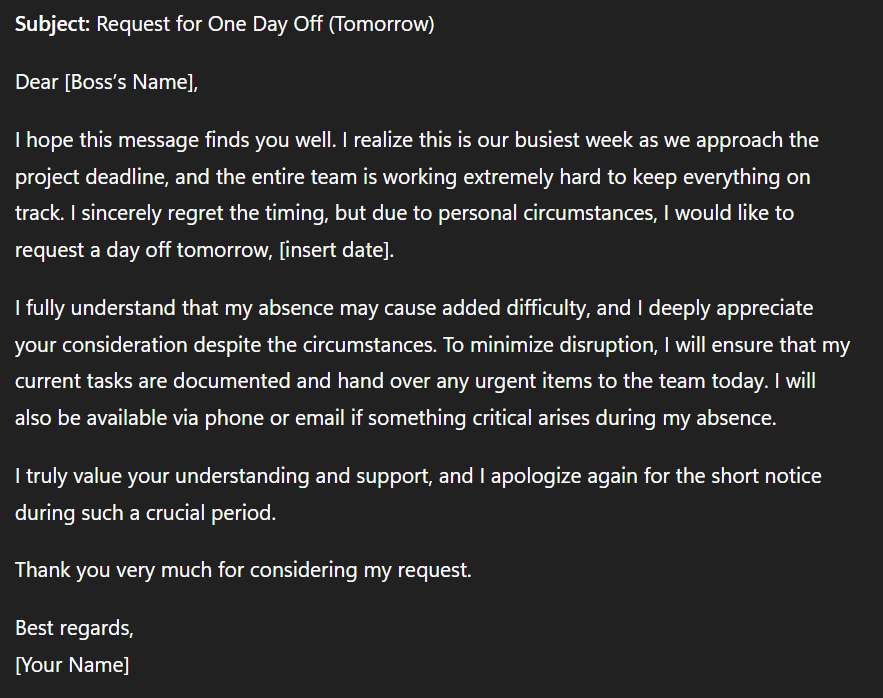The height and width of the screenshot is (698, 883).
Task: Click the bold "Subject:" label
Action: pos(53,24)
